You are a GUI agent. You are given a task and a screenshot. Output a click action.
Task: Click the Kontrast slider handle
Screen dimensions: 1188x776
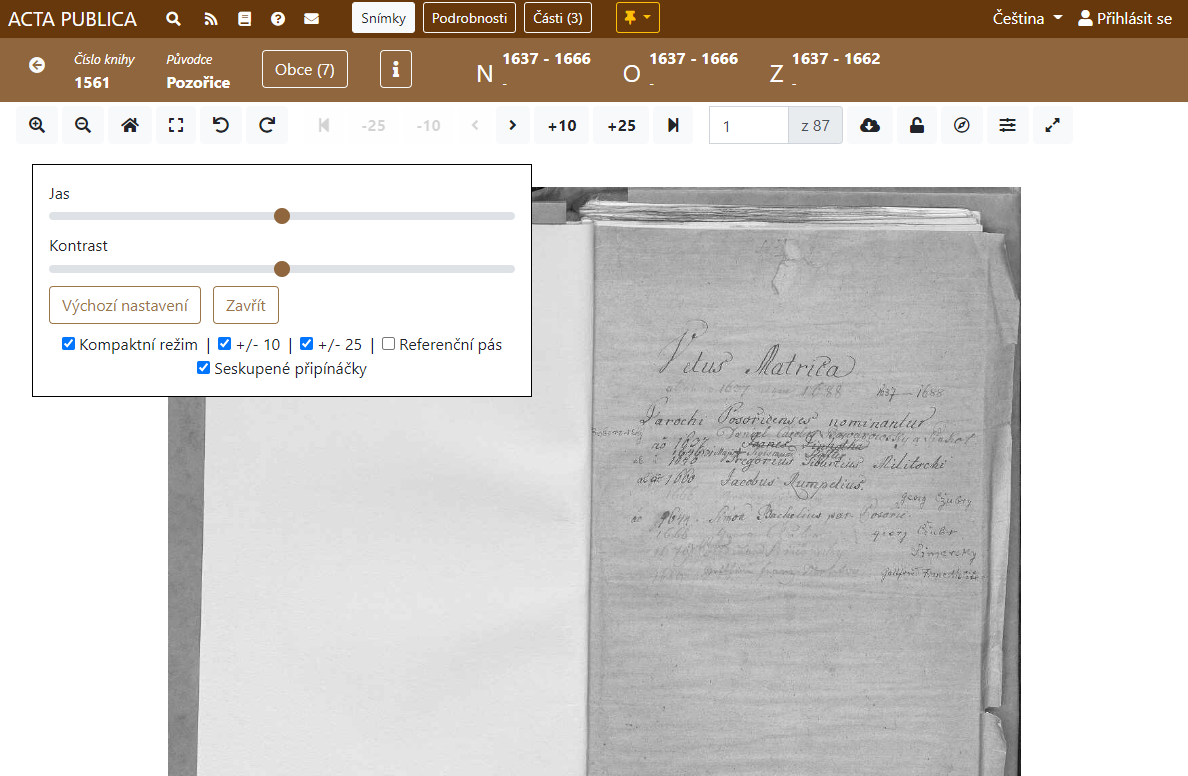[x=282, y=269]
